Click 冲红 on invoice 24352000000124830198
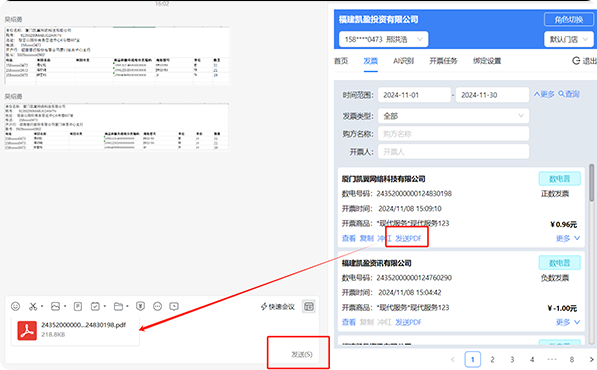 click(384, 238)
